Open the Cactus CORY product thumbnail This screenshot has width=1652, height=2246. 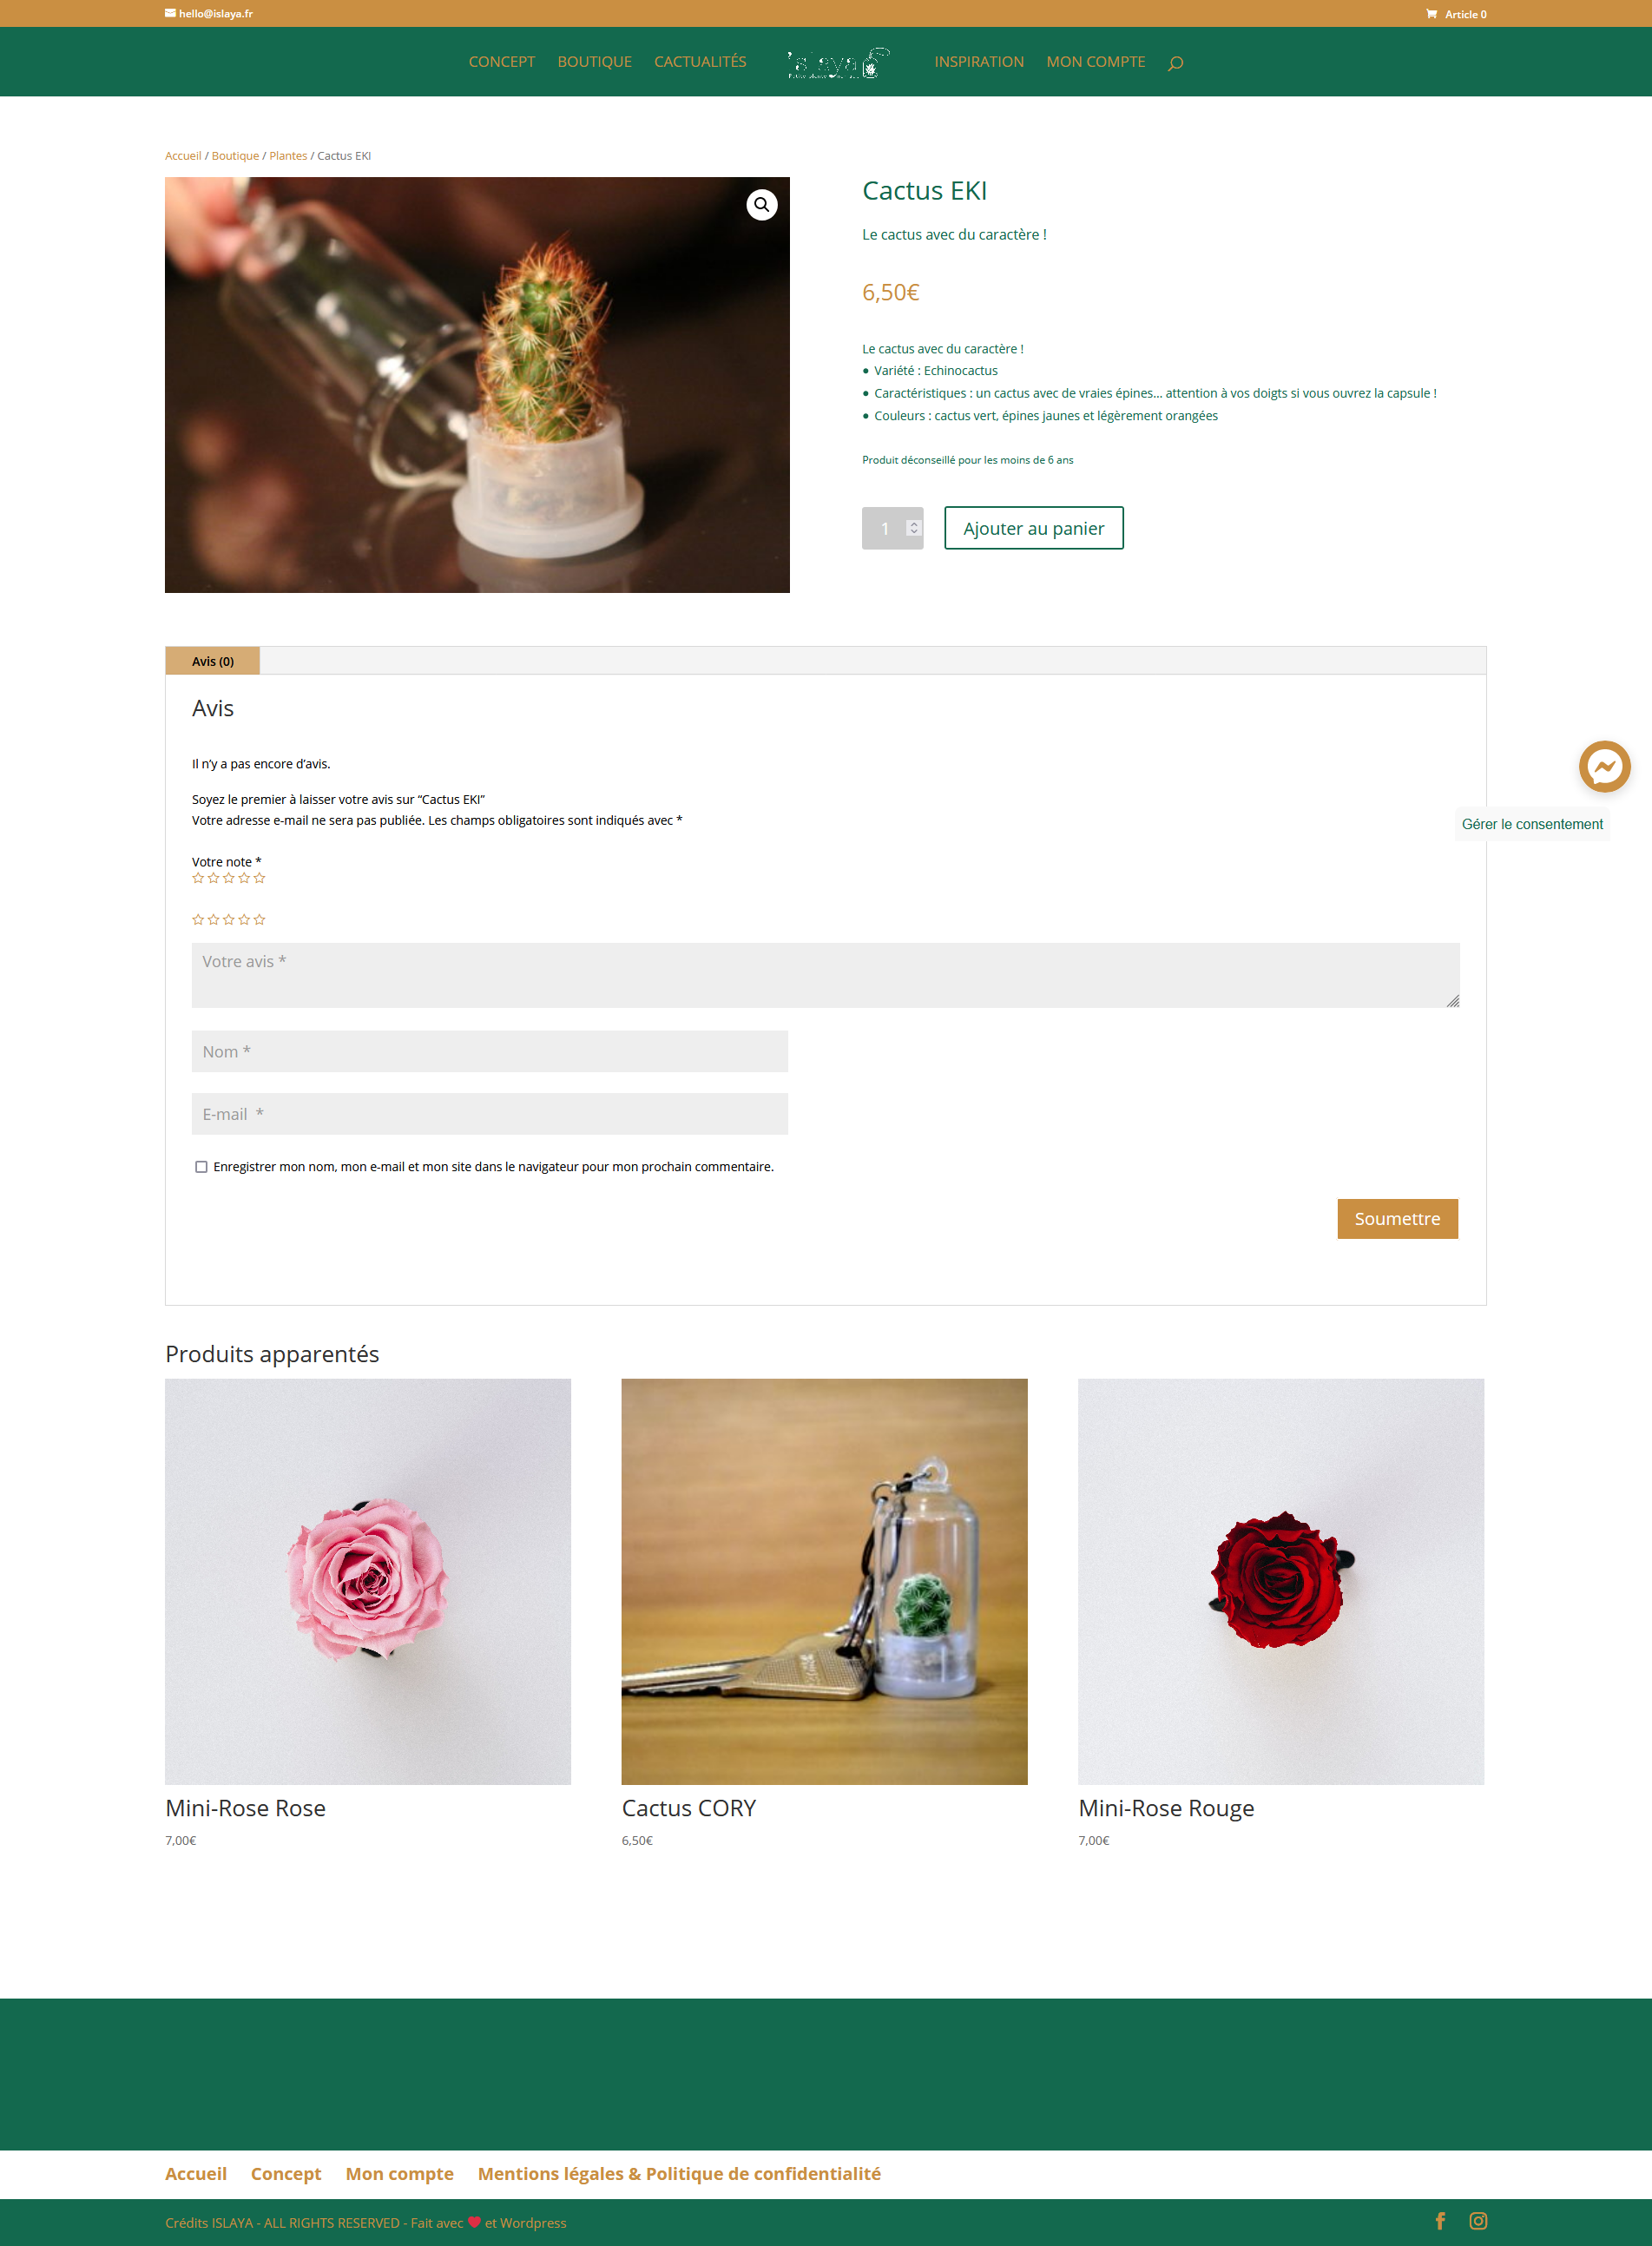[824, 1580]
